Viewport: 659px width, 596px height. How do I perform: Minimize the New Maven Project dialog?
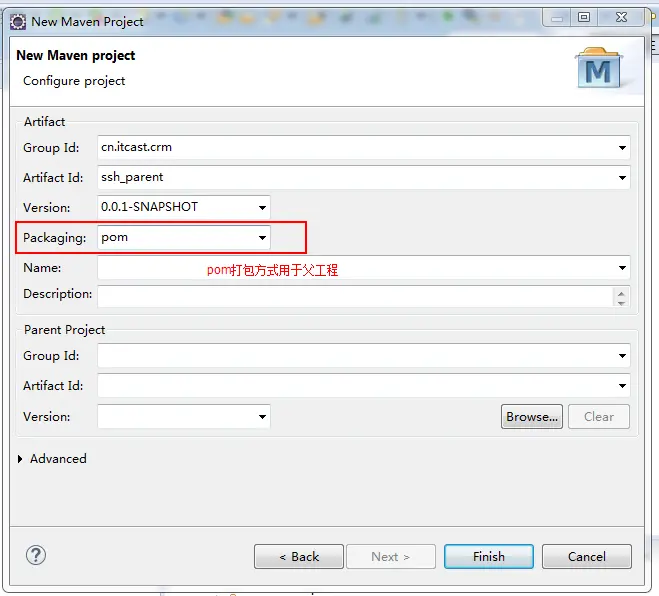pyautogui.click(x=557, y=18)
